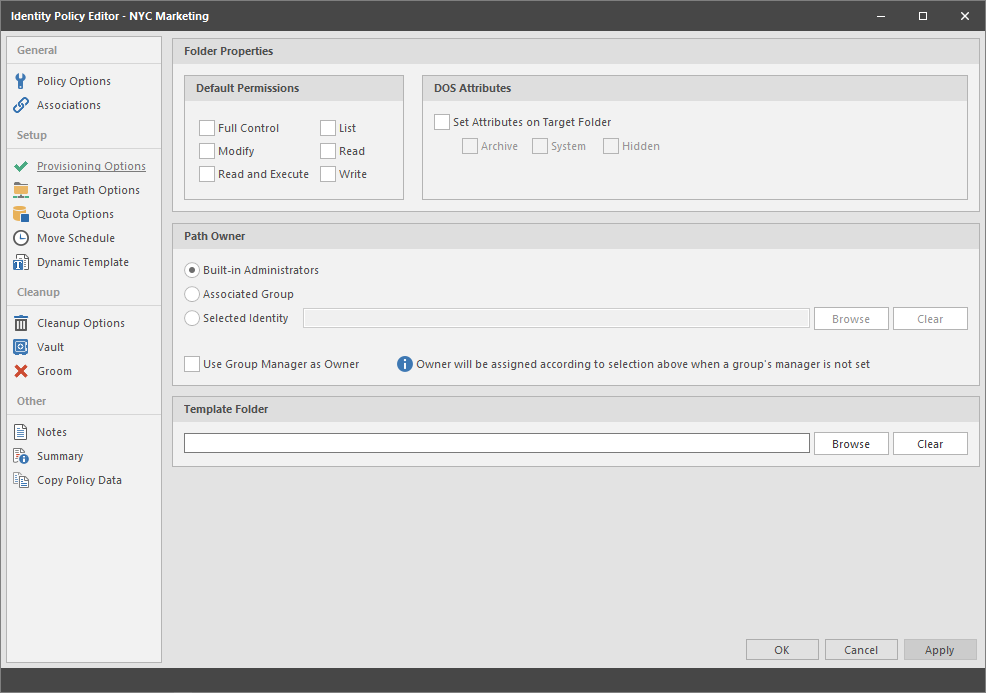
Task: Open Copy Policy Data page
Action: pos(79,480)
